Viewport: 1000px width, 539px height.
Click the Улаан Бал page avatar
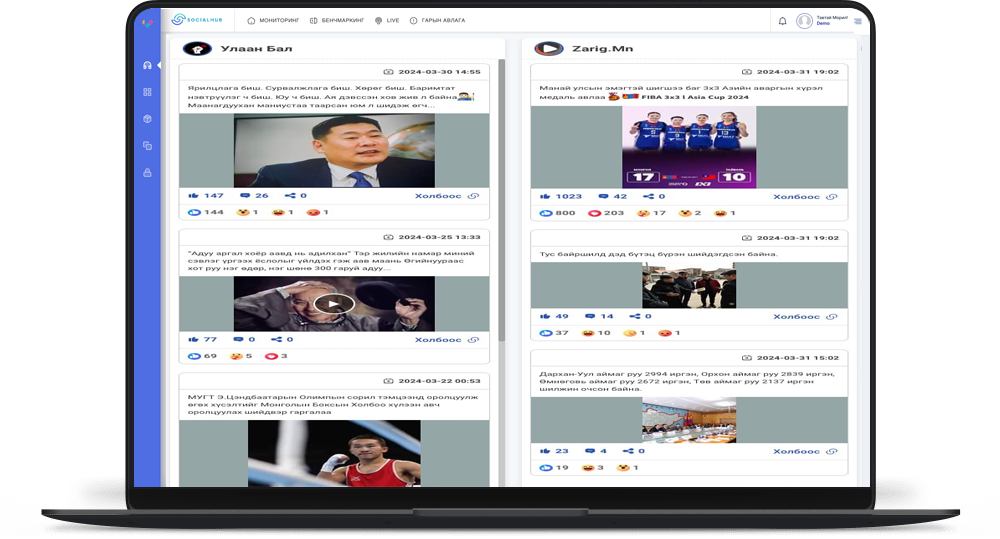tap(197, 48)
